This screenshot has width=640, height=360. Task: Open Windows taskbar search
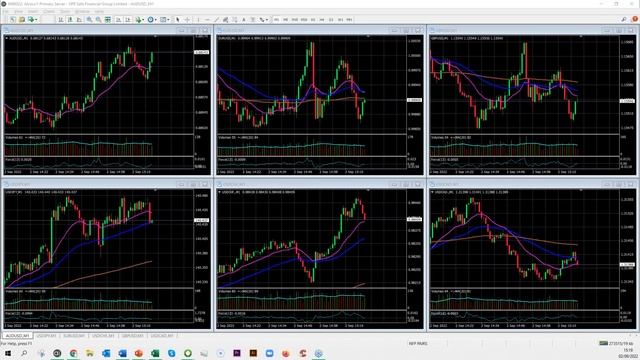pyautogui.click(x=24, y=353)
